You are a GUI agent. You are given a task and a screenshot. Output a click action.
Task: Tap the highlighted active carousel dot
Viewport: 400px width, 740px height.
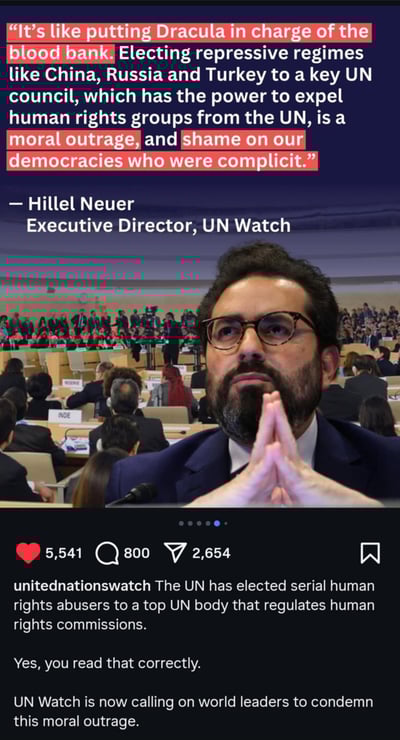click(x=217, y=523)
